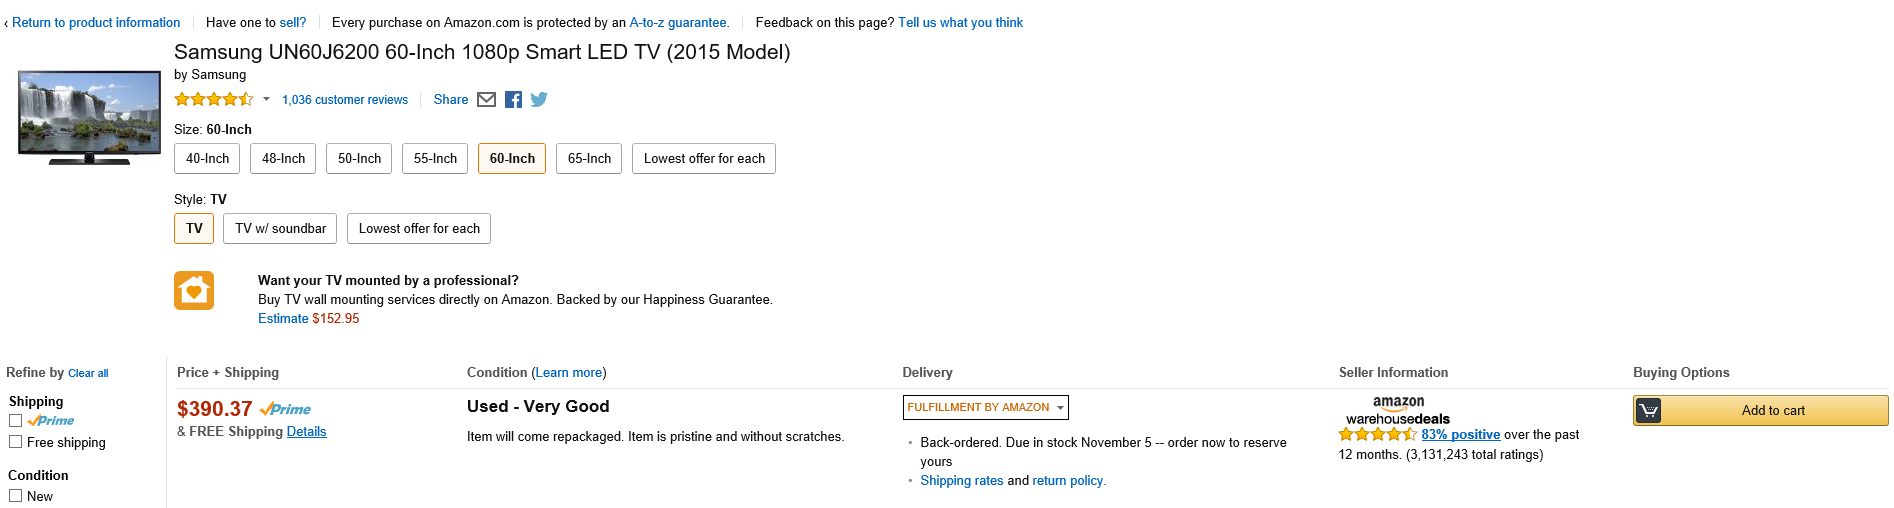This screenshot has width=1894, height=508.
Task: Choose the TV w/ soundbar style
Action: (x=280, y=229)
